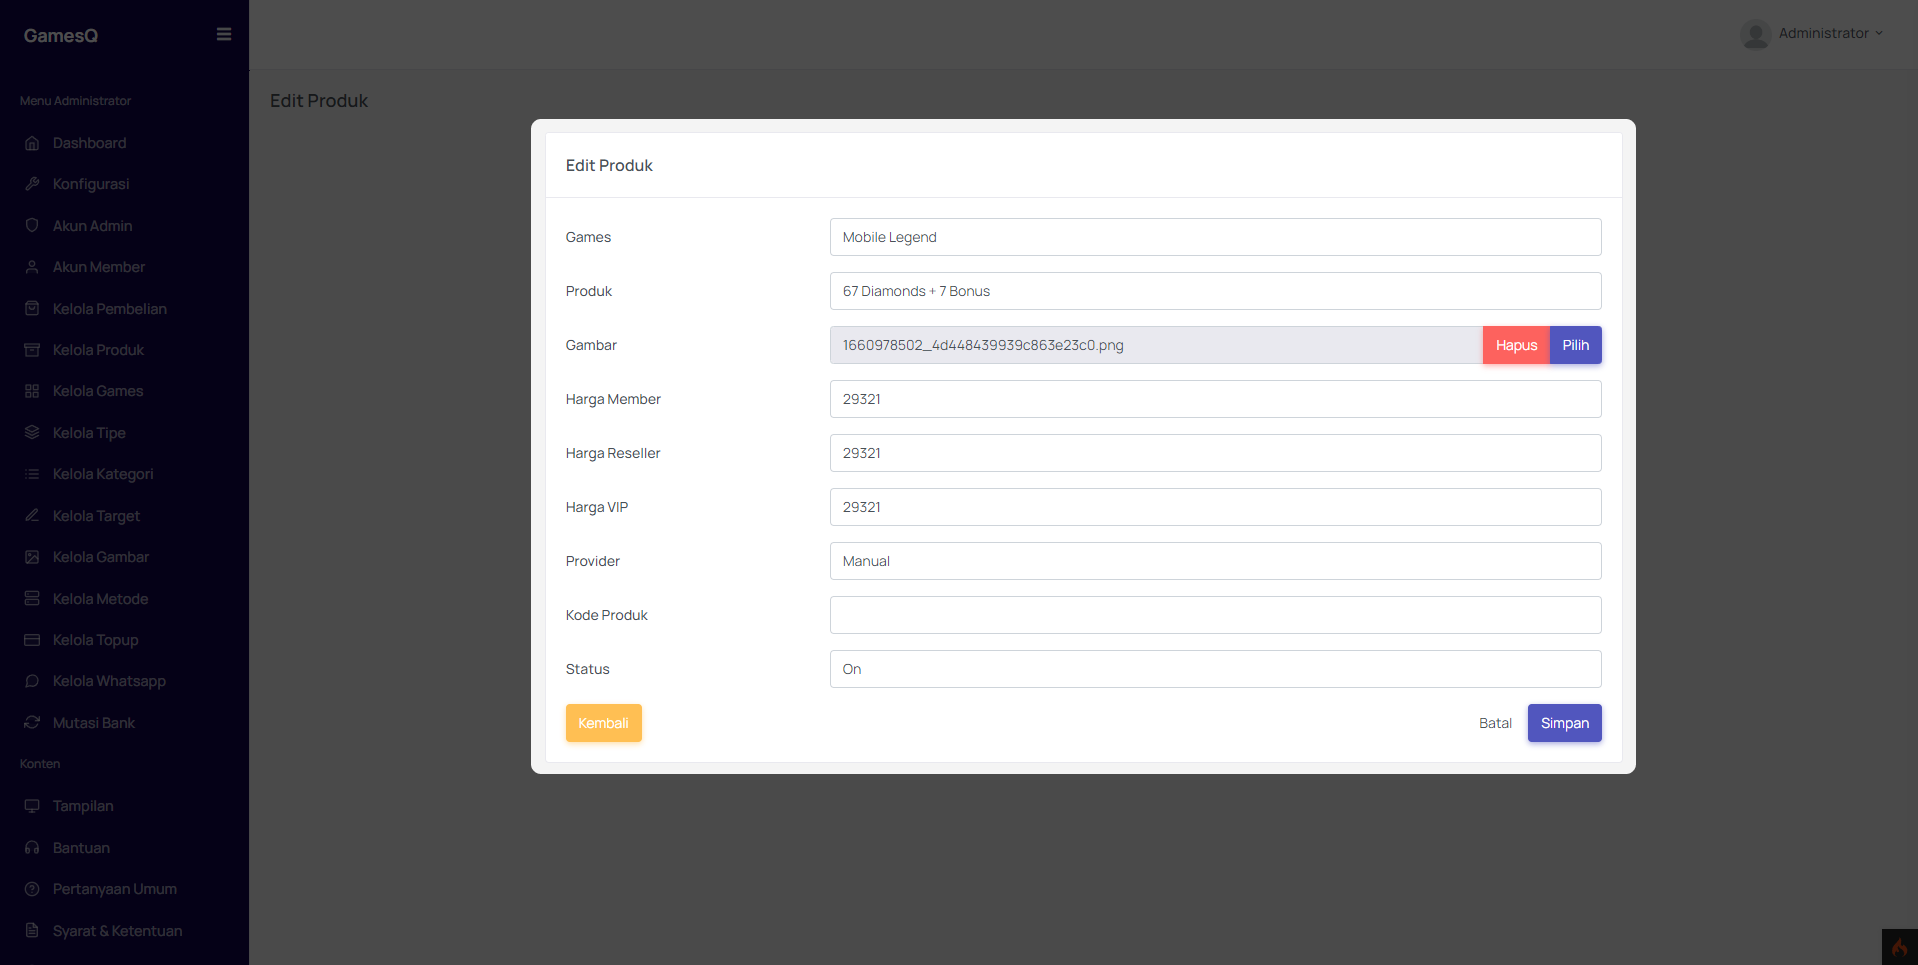Click the Kelola Whatsapp chat icon

[x=32, y=681]
